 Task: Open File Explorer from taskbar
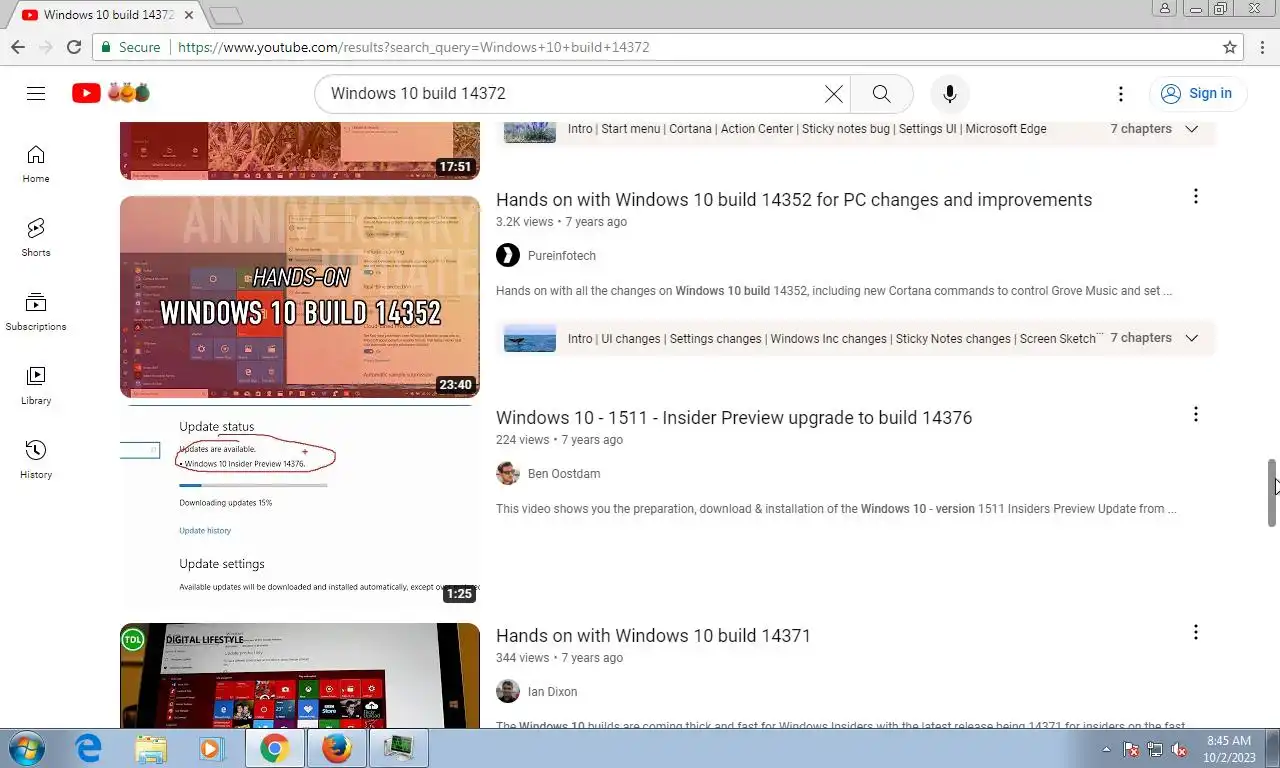[151, 748]
